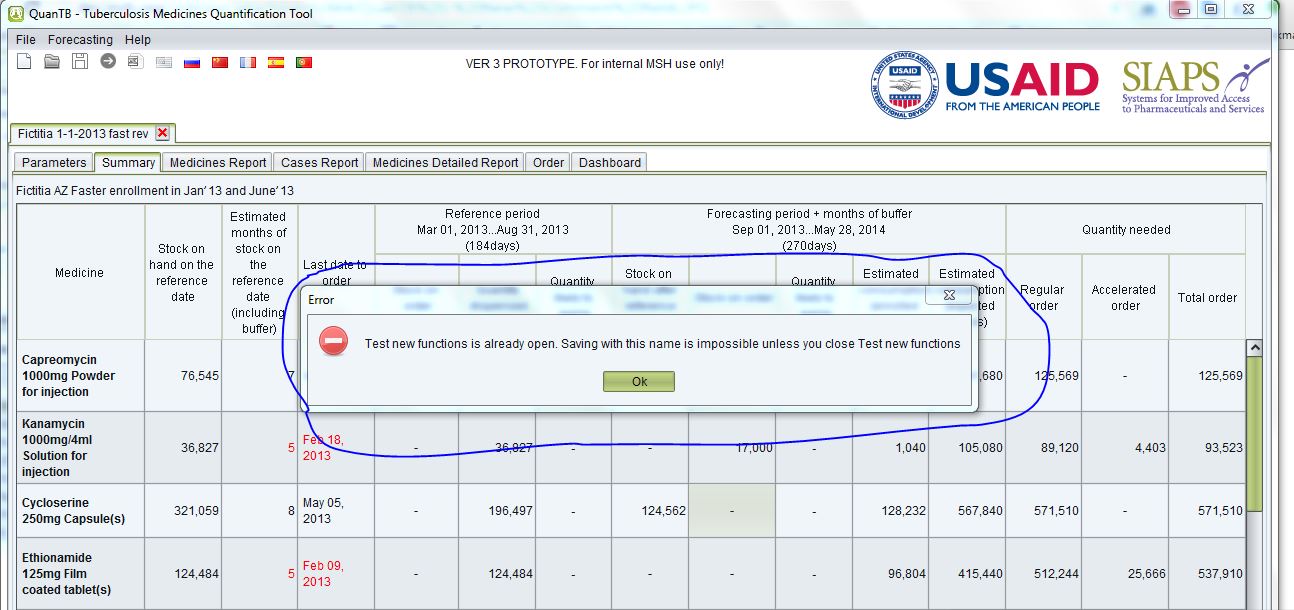Click the Accelerated order column header

[x=1125, y=297]
